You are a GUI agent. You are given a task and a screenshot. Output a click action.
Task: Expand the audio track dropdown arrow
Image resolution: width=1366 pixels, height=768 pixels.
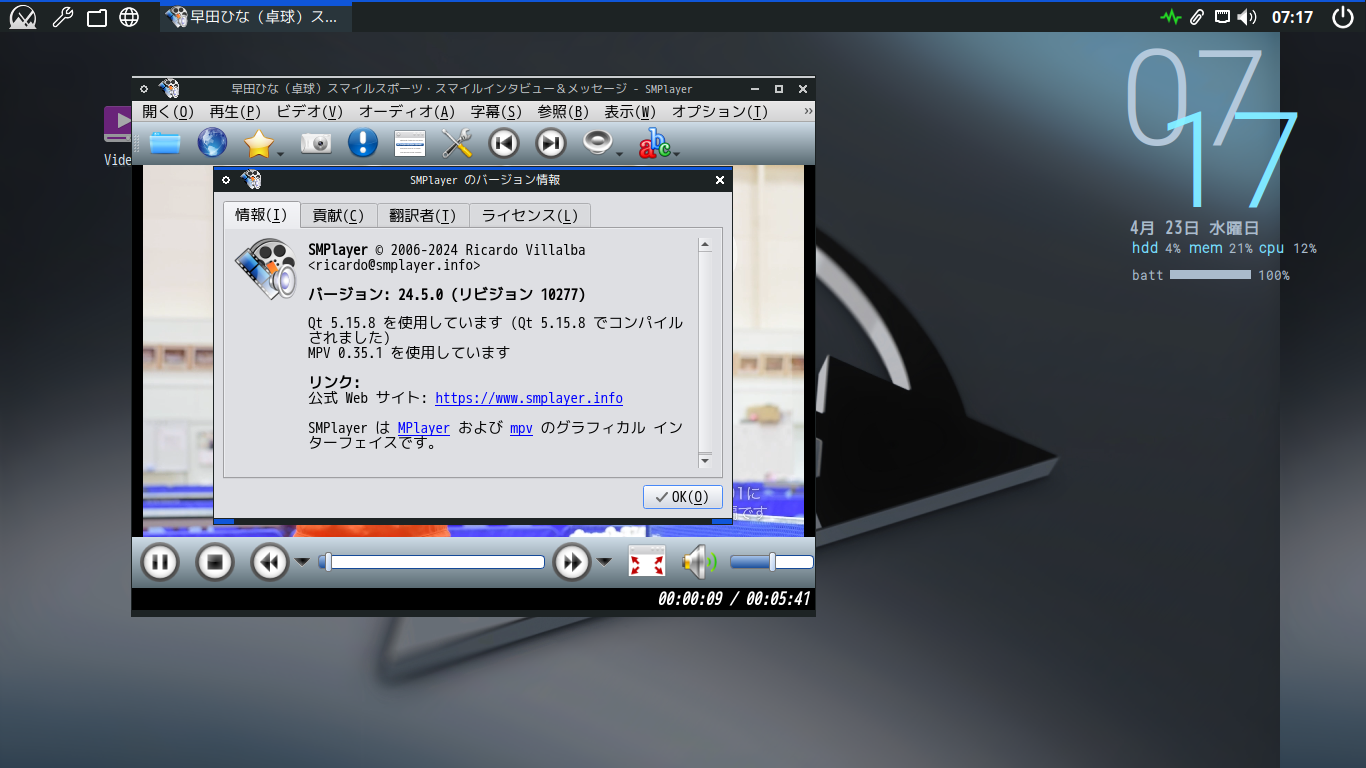pyautogui.click(x=620, y=153)
